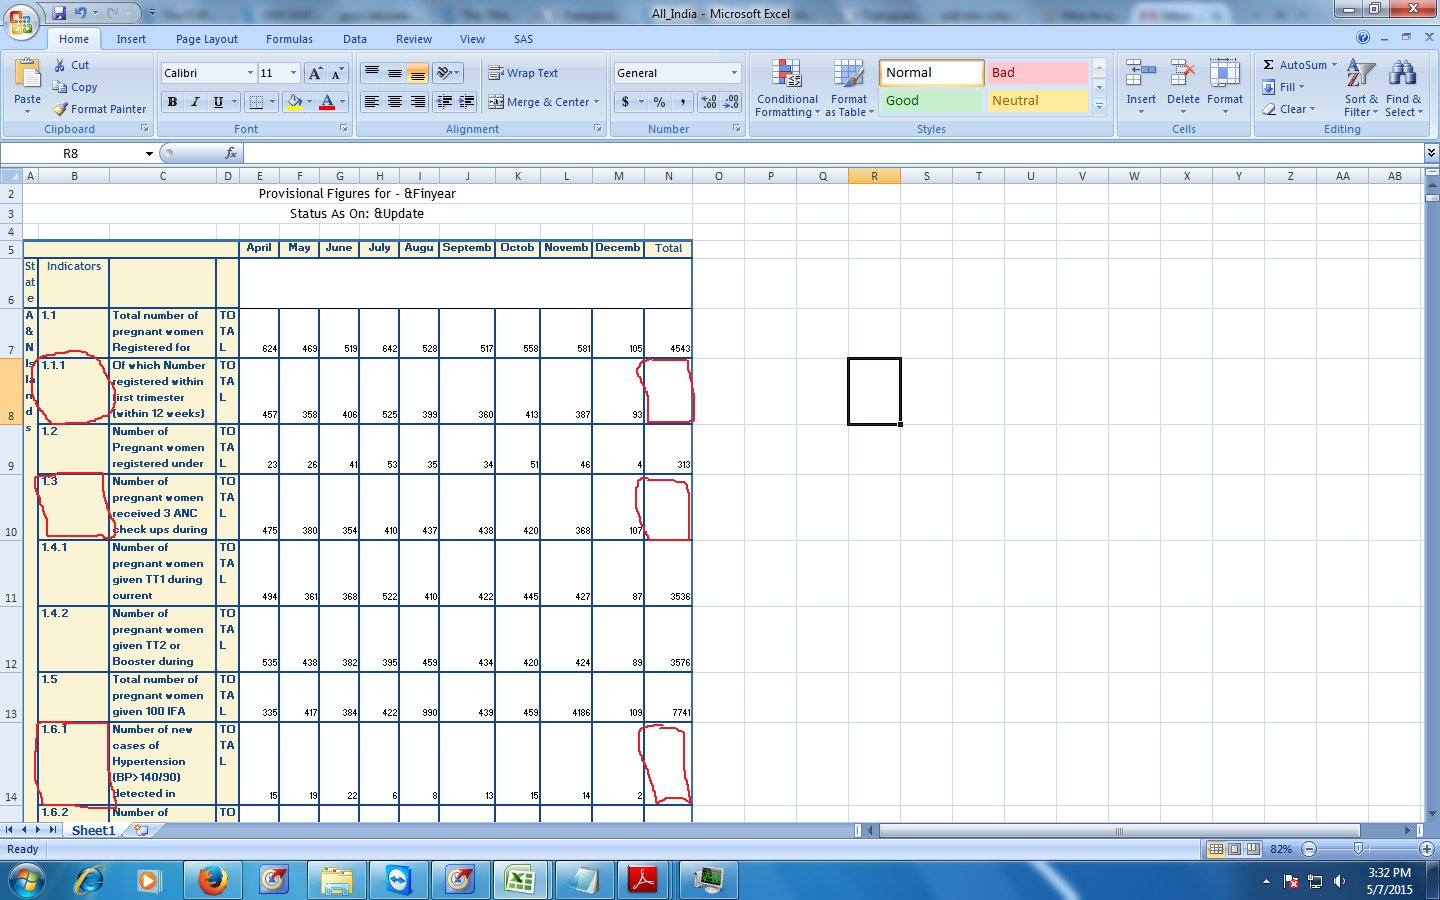Toggle Bold formatting
The image size is (1440, 900).
click(x=172, y=102)
